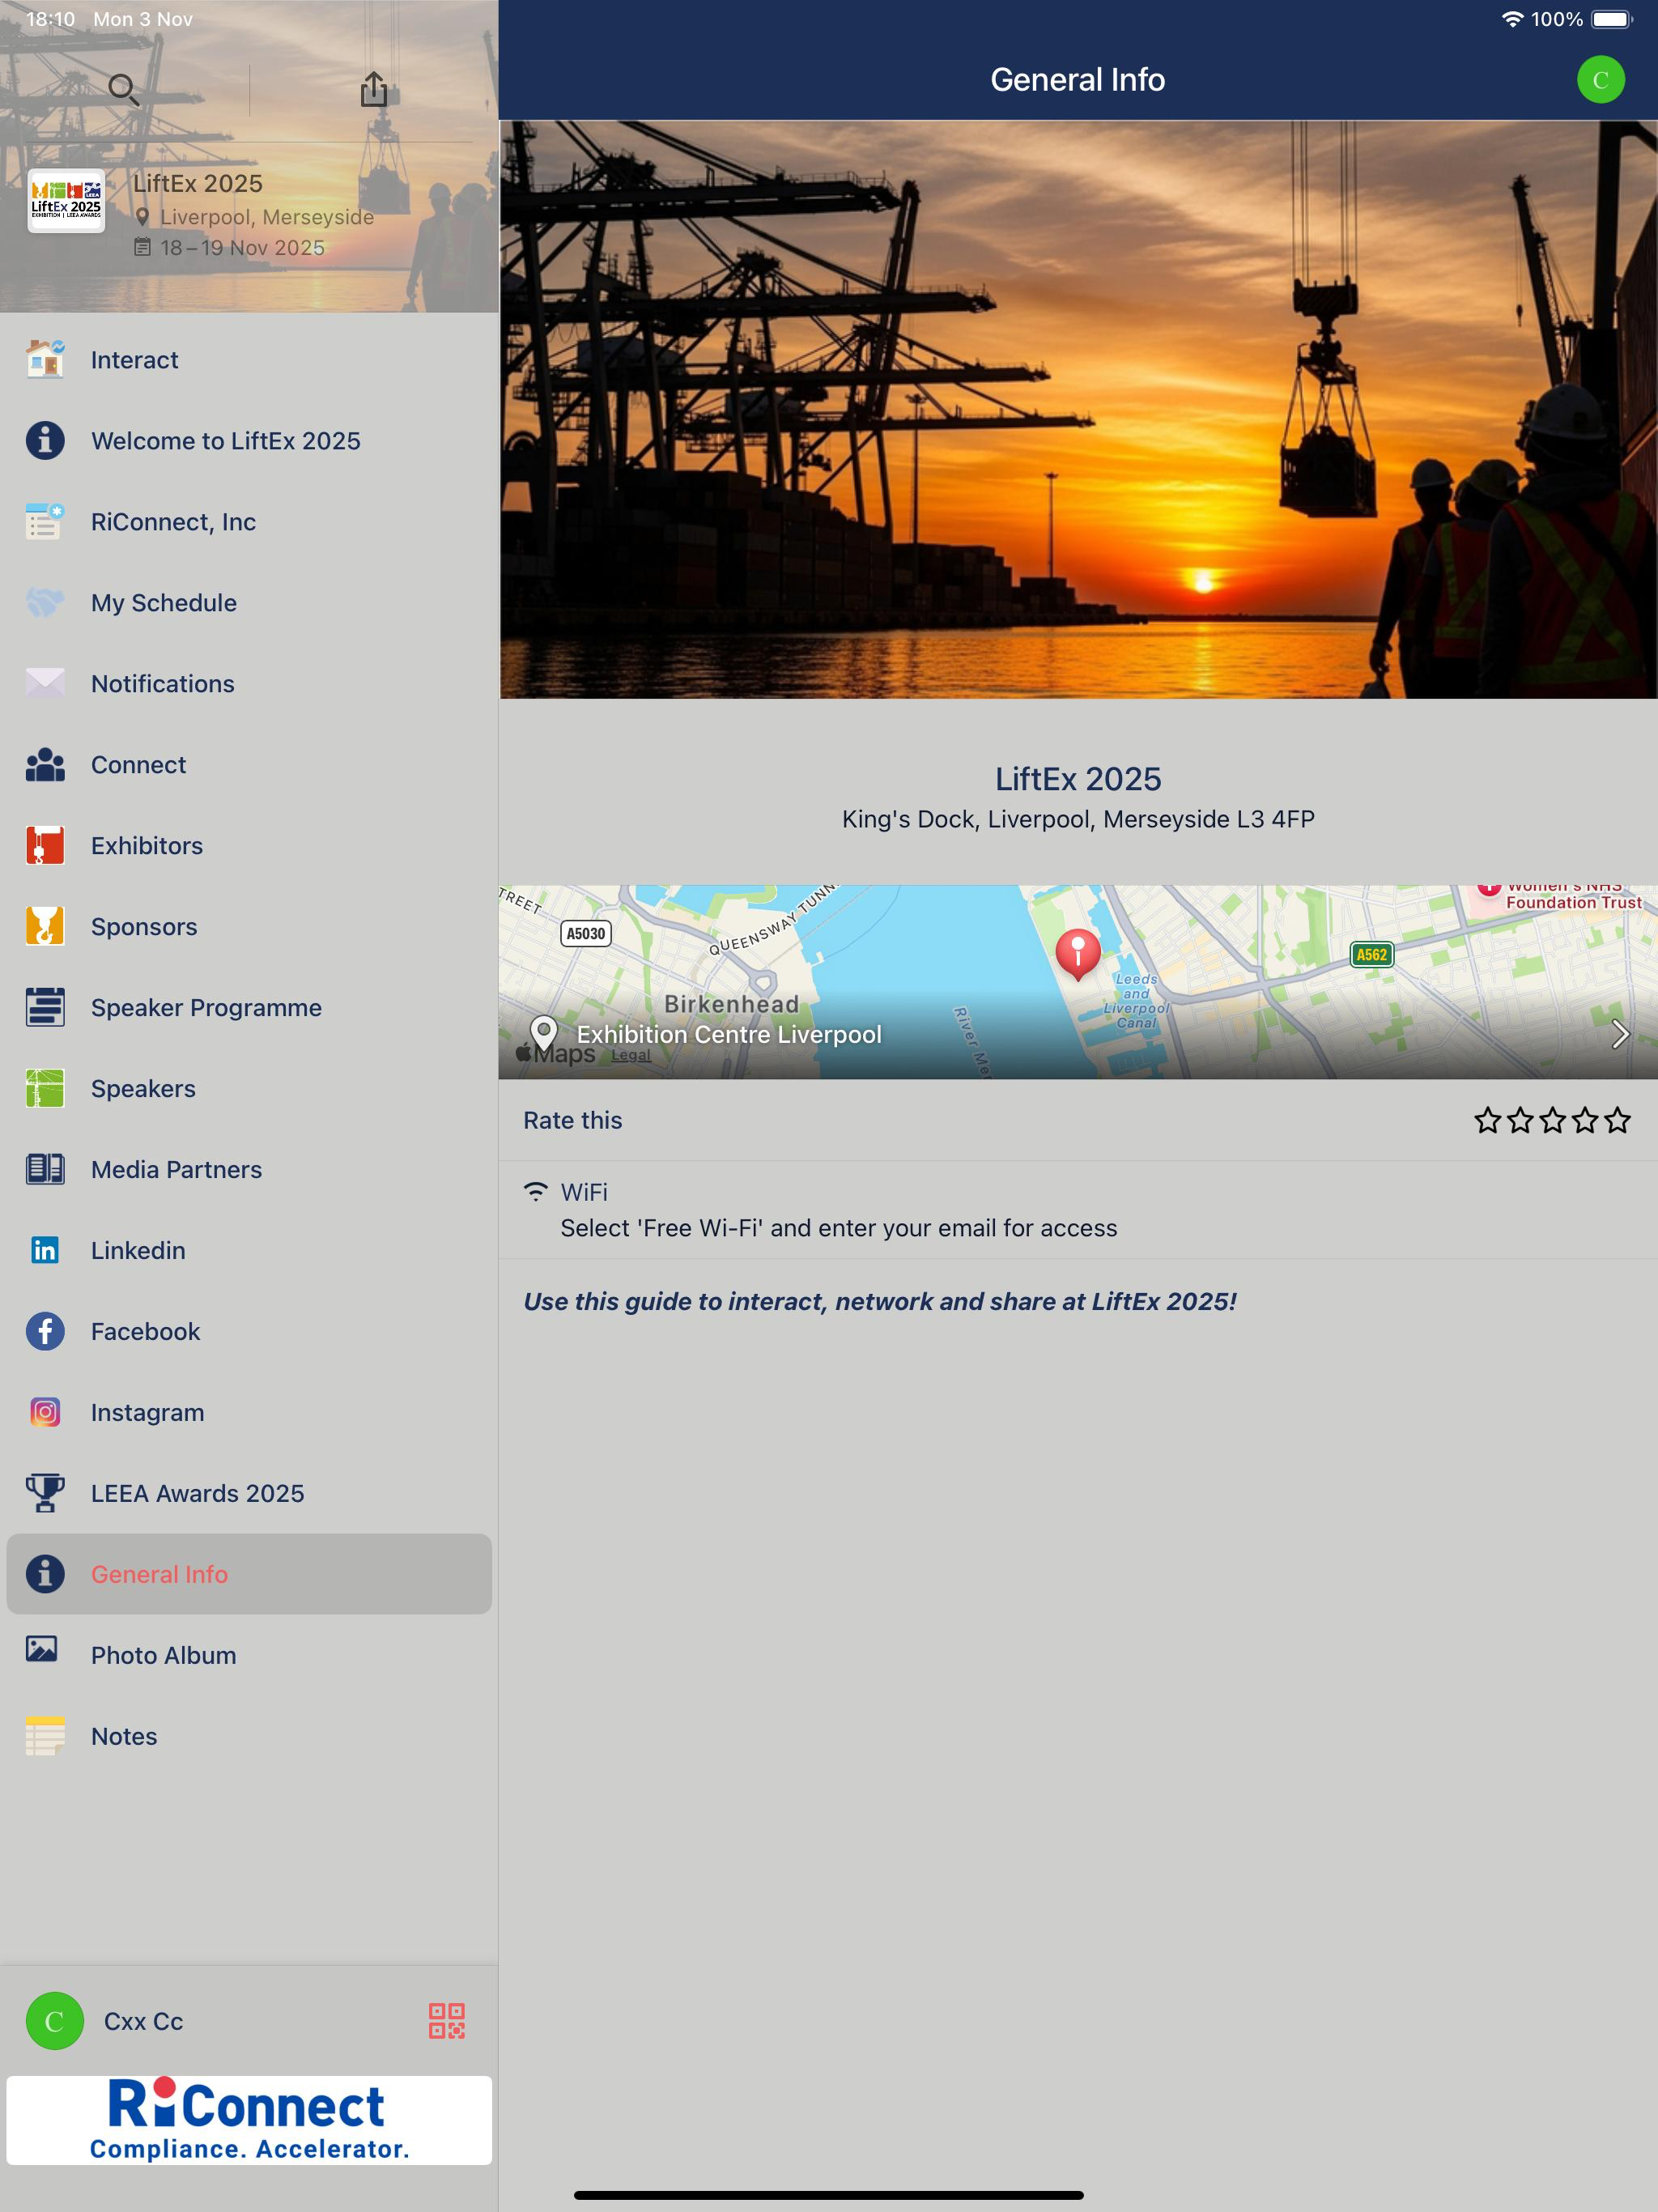The image size is (1658, 2212).
Task: Tap the Rate this label
Action: 573,1120
